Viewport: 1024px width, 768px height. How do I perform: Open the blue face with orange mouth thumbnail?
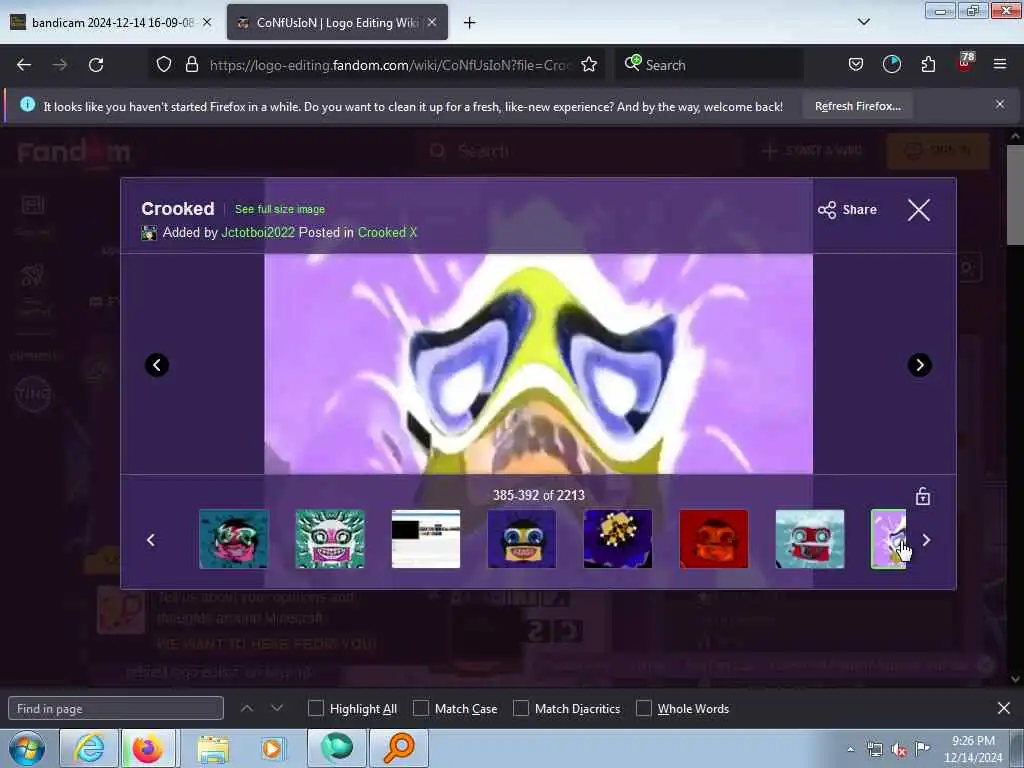(522, 539)
